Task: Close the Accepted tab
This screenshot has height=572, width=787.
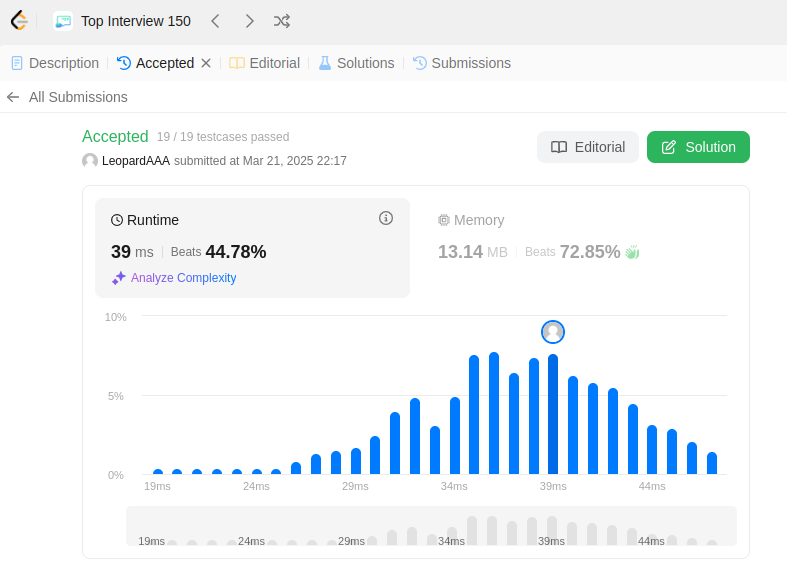Action: click(x=206, y=63)
